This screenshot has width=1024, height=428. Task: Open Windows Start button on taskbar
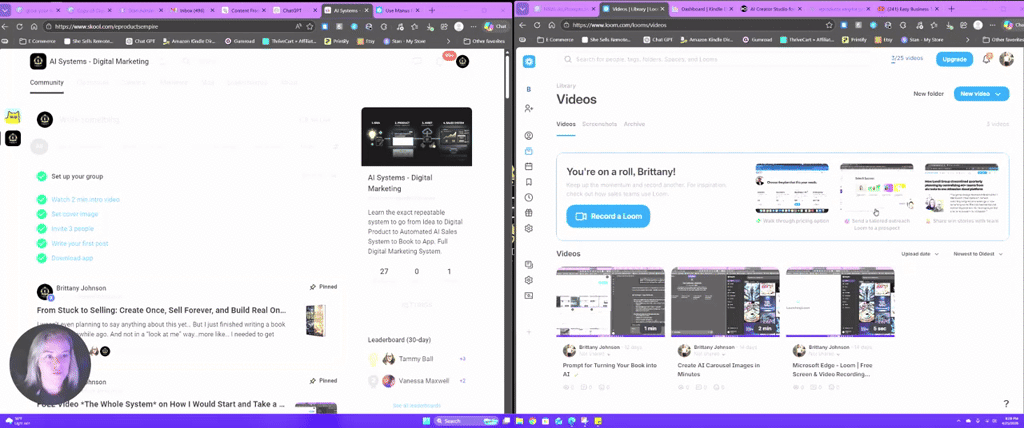point(427,421)
